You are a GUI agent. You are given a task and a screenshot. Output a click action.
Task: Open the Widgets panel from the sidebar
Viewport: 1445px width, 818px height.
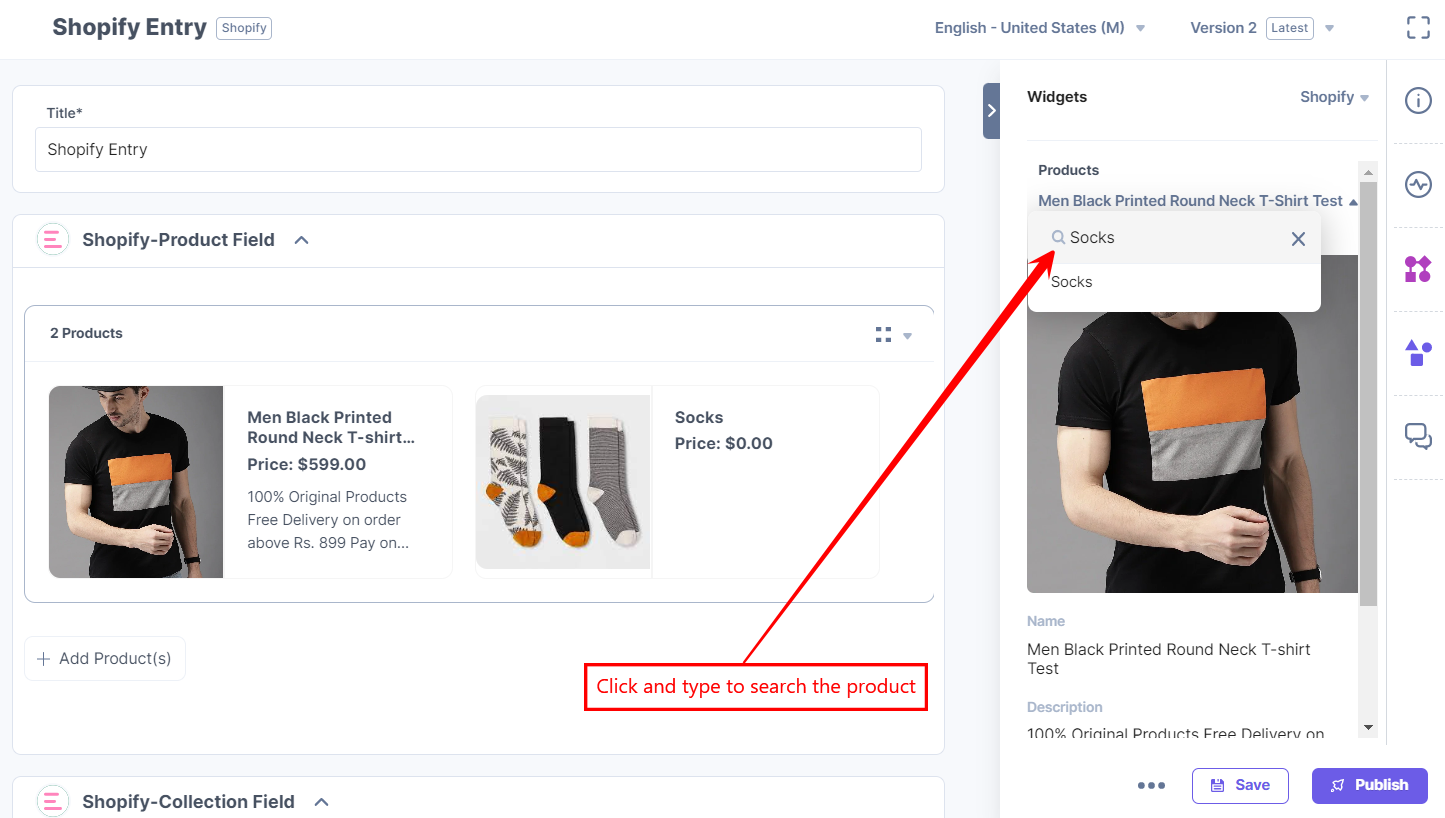tap(1417, 269)
